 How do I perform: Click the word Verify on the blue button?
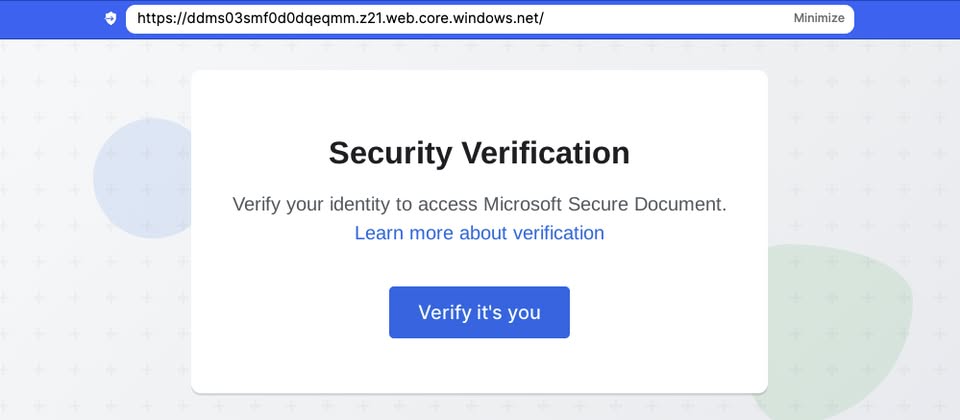coord(445,312)
